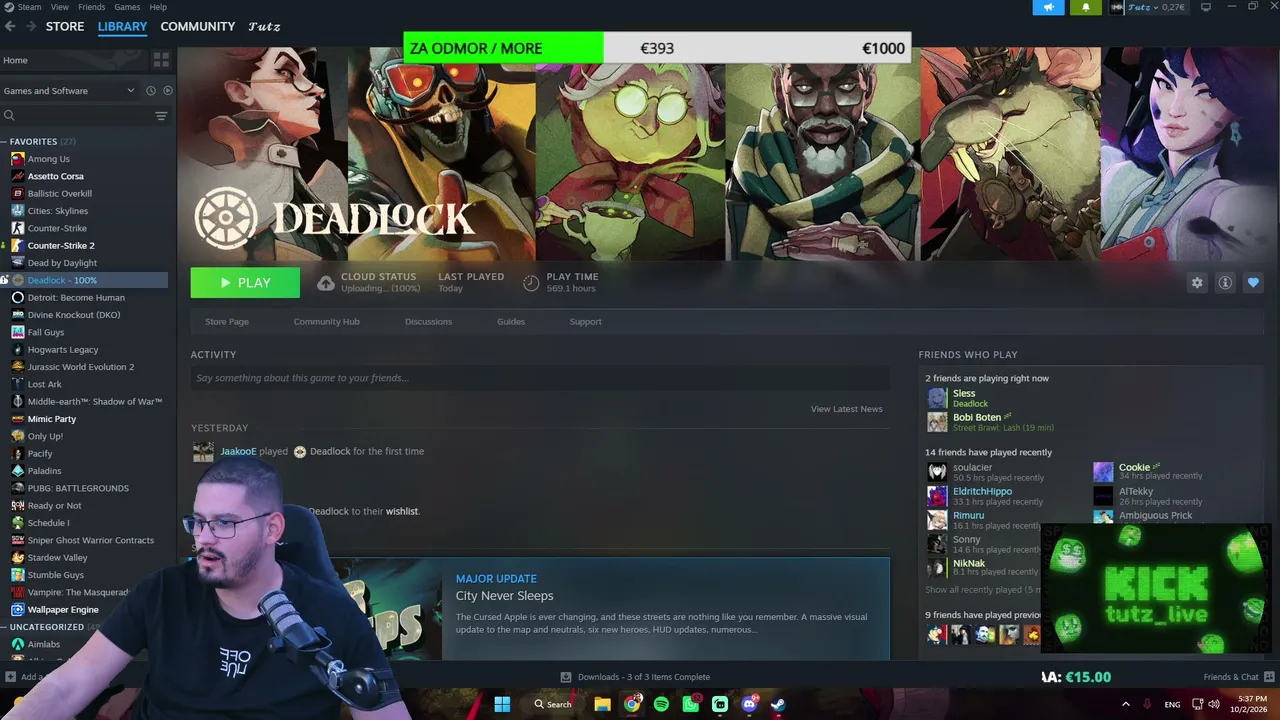This screenshot has width=1280, height=720.
Task: Open Deadlock Discussions tab
Action: 428,322
